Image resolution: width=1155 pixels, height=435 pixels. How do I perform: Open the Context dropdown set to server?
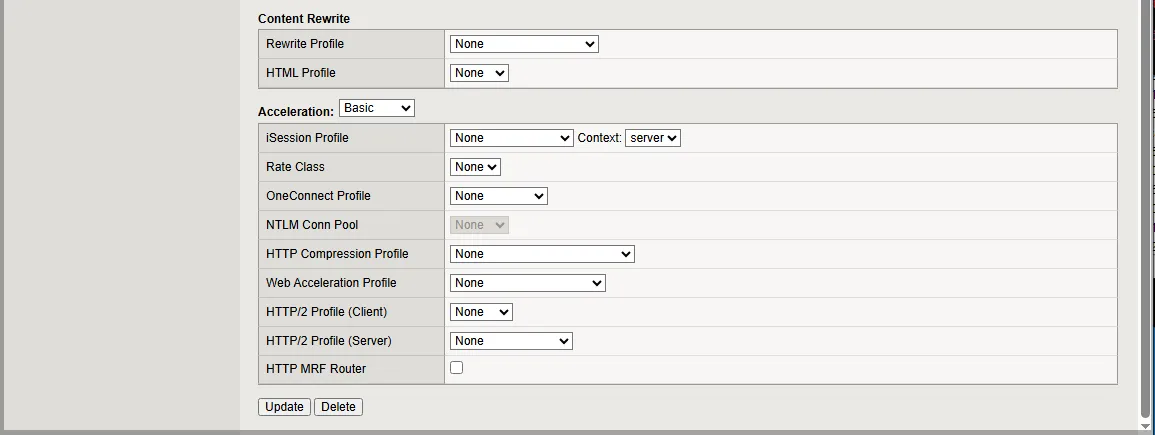point(652,138)
